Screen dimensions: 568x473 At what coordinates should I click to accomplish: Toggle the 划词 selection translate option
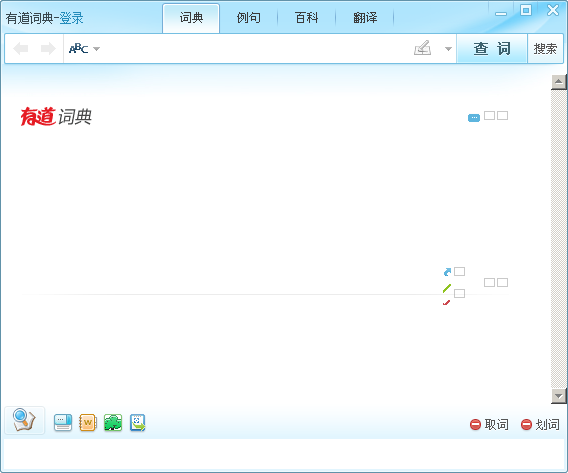(x=540, y=424)
